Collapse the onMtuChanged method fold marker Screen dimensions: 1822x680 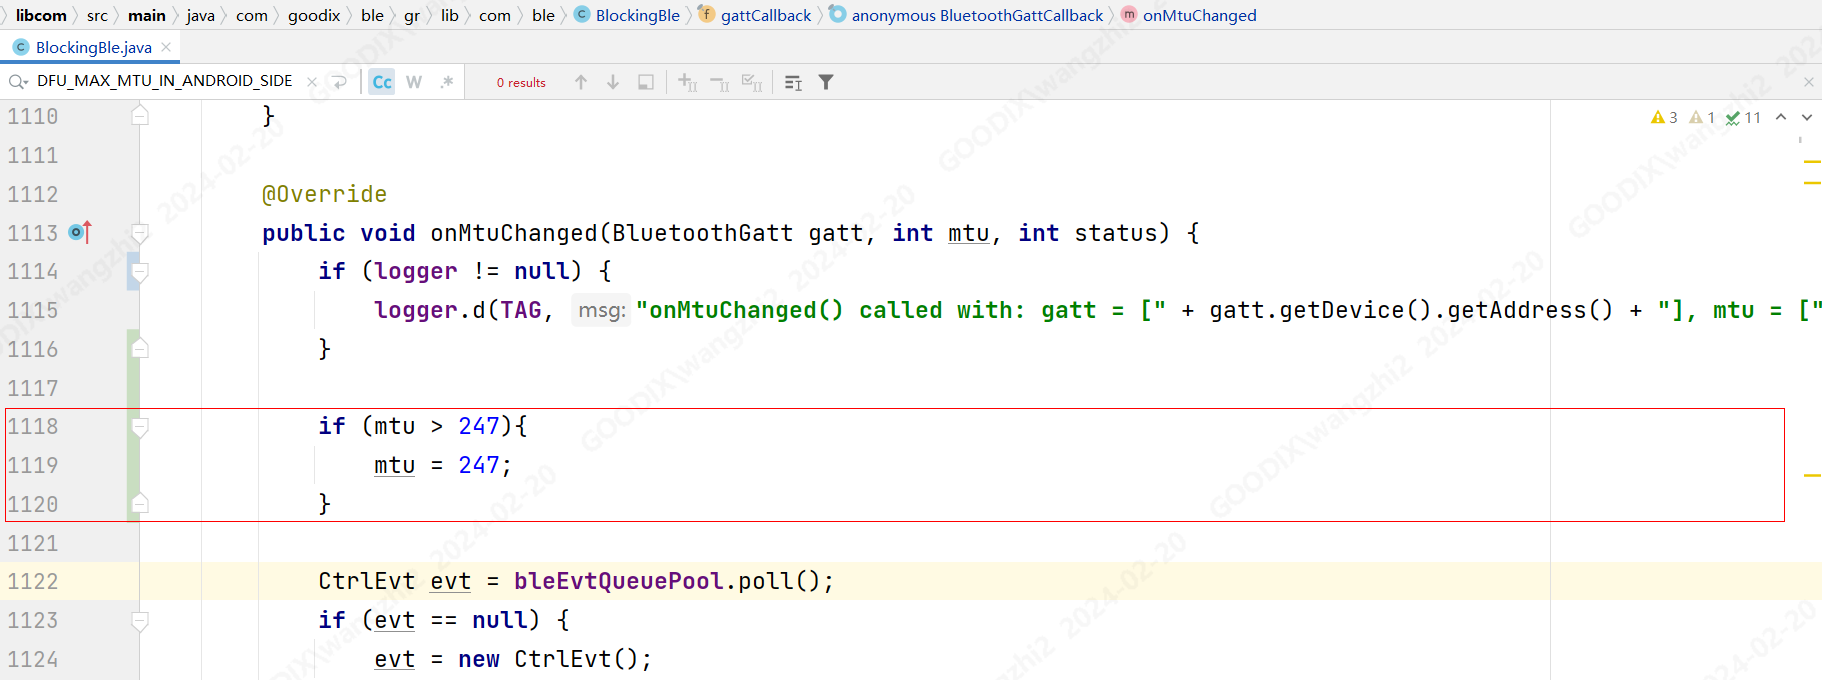[140, 233]
